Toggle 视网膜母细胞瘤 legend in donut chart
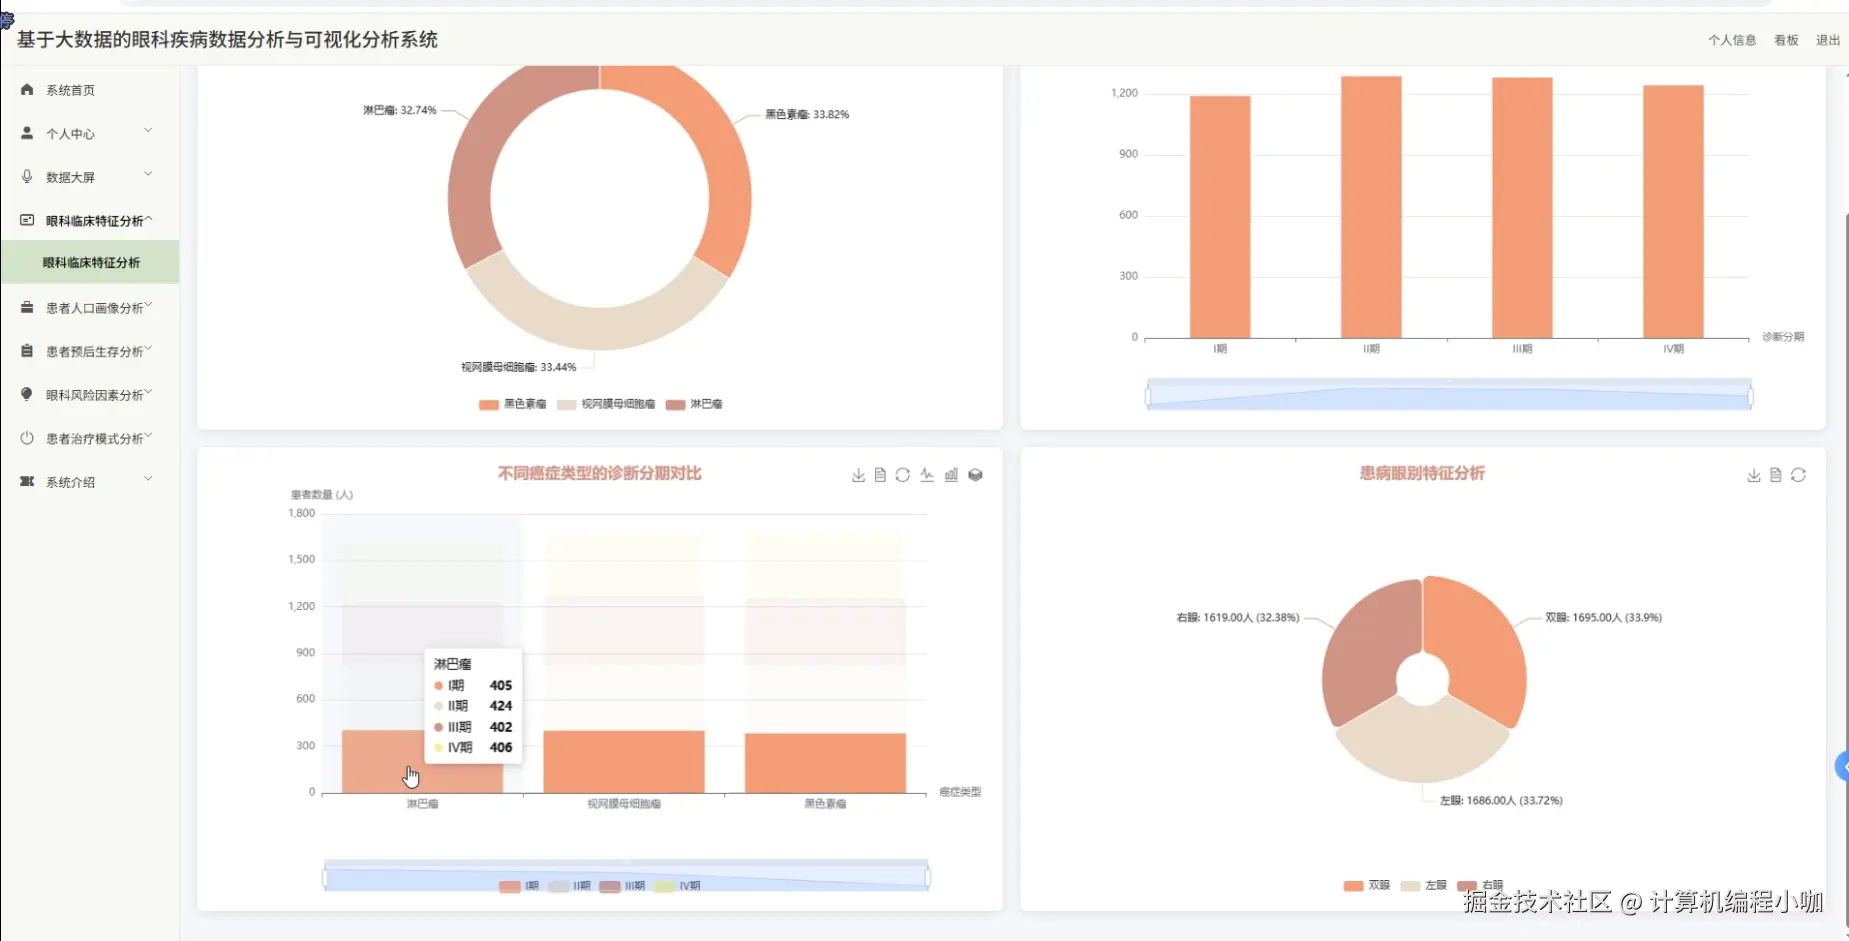This screenshot has height=941, width=1849. 606,404
